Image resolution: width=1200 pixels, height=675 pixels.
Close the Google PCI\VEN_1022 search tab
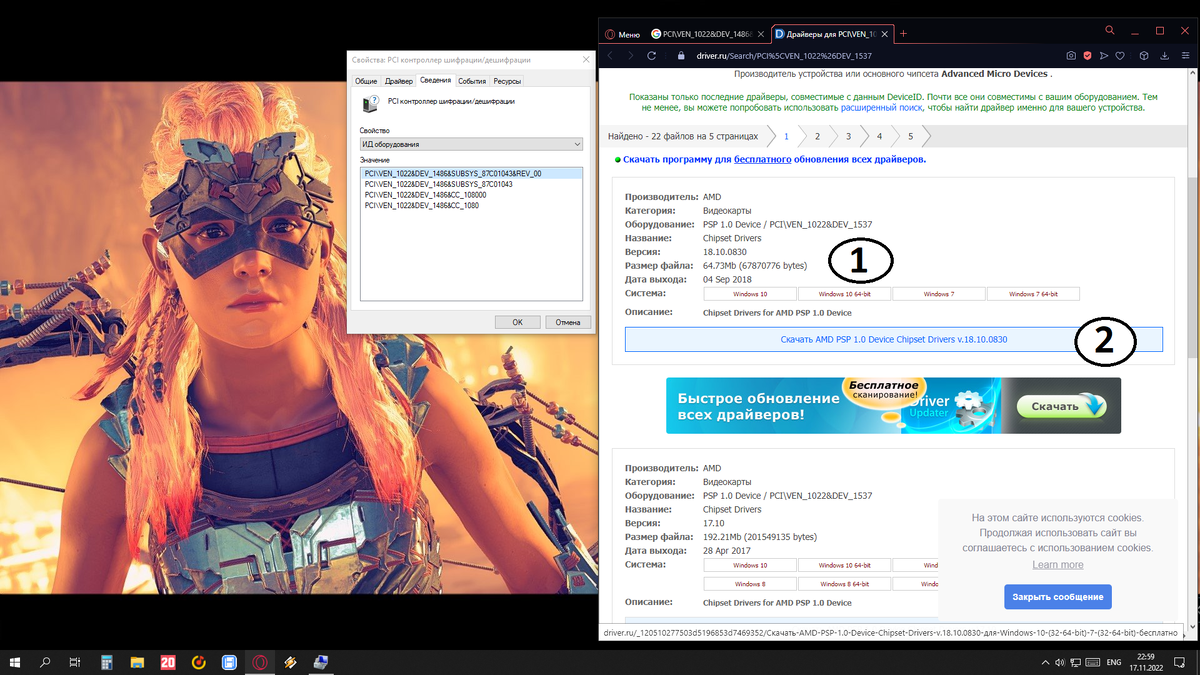pos(761,33)
